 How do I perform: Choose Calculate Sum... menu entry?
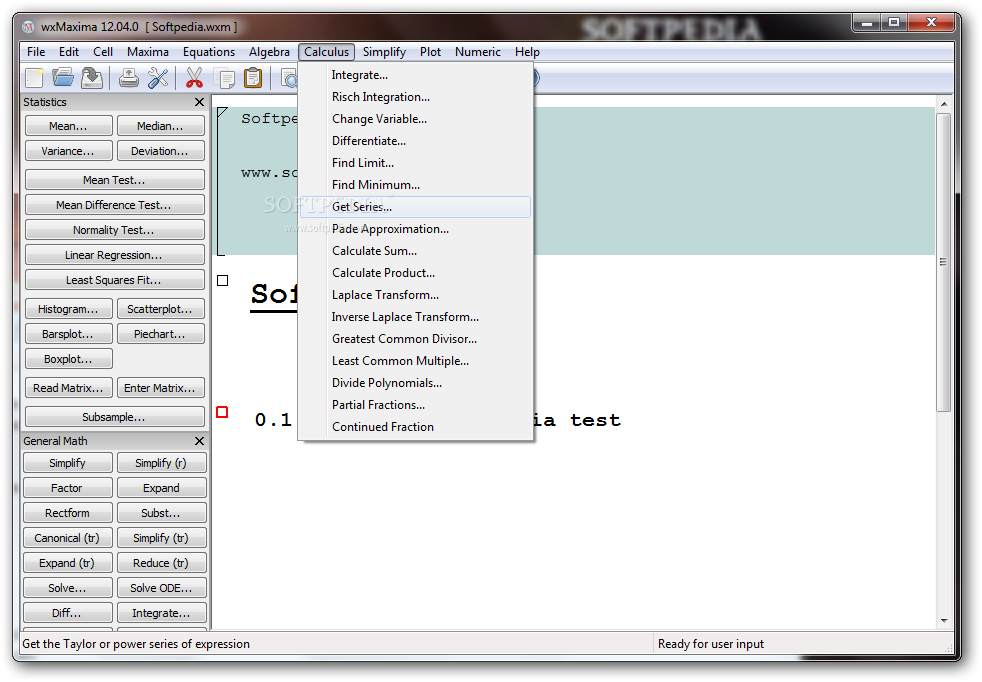pos(415,251)
